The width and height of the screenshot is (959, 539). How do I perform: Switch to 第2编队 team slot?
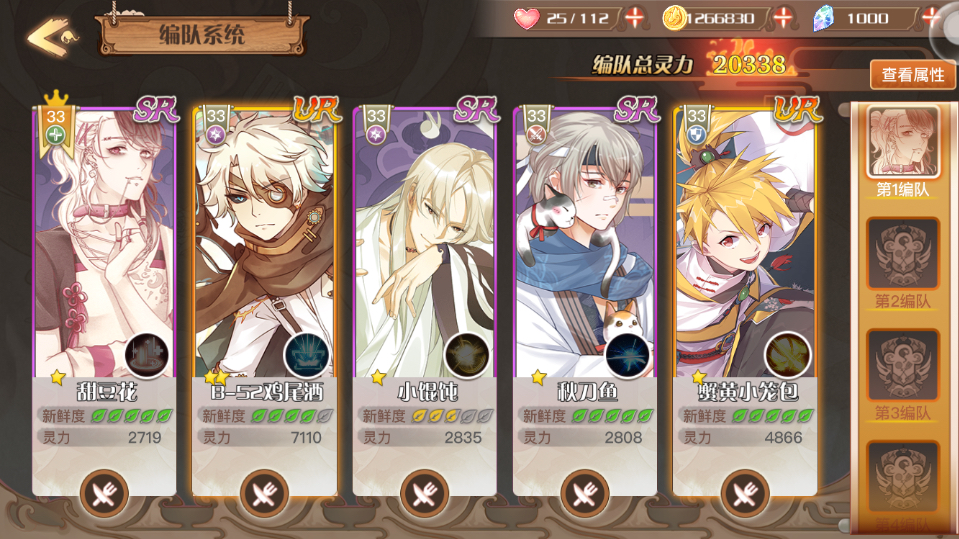pyautogui.click(x=902, y=264)
